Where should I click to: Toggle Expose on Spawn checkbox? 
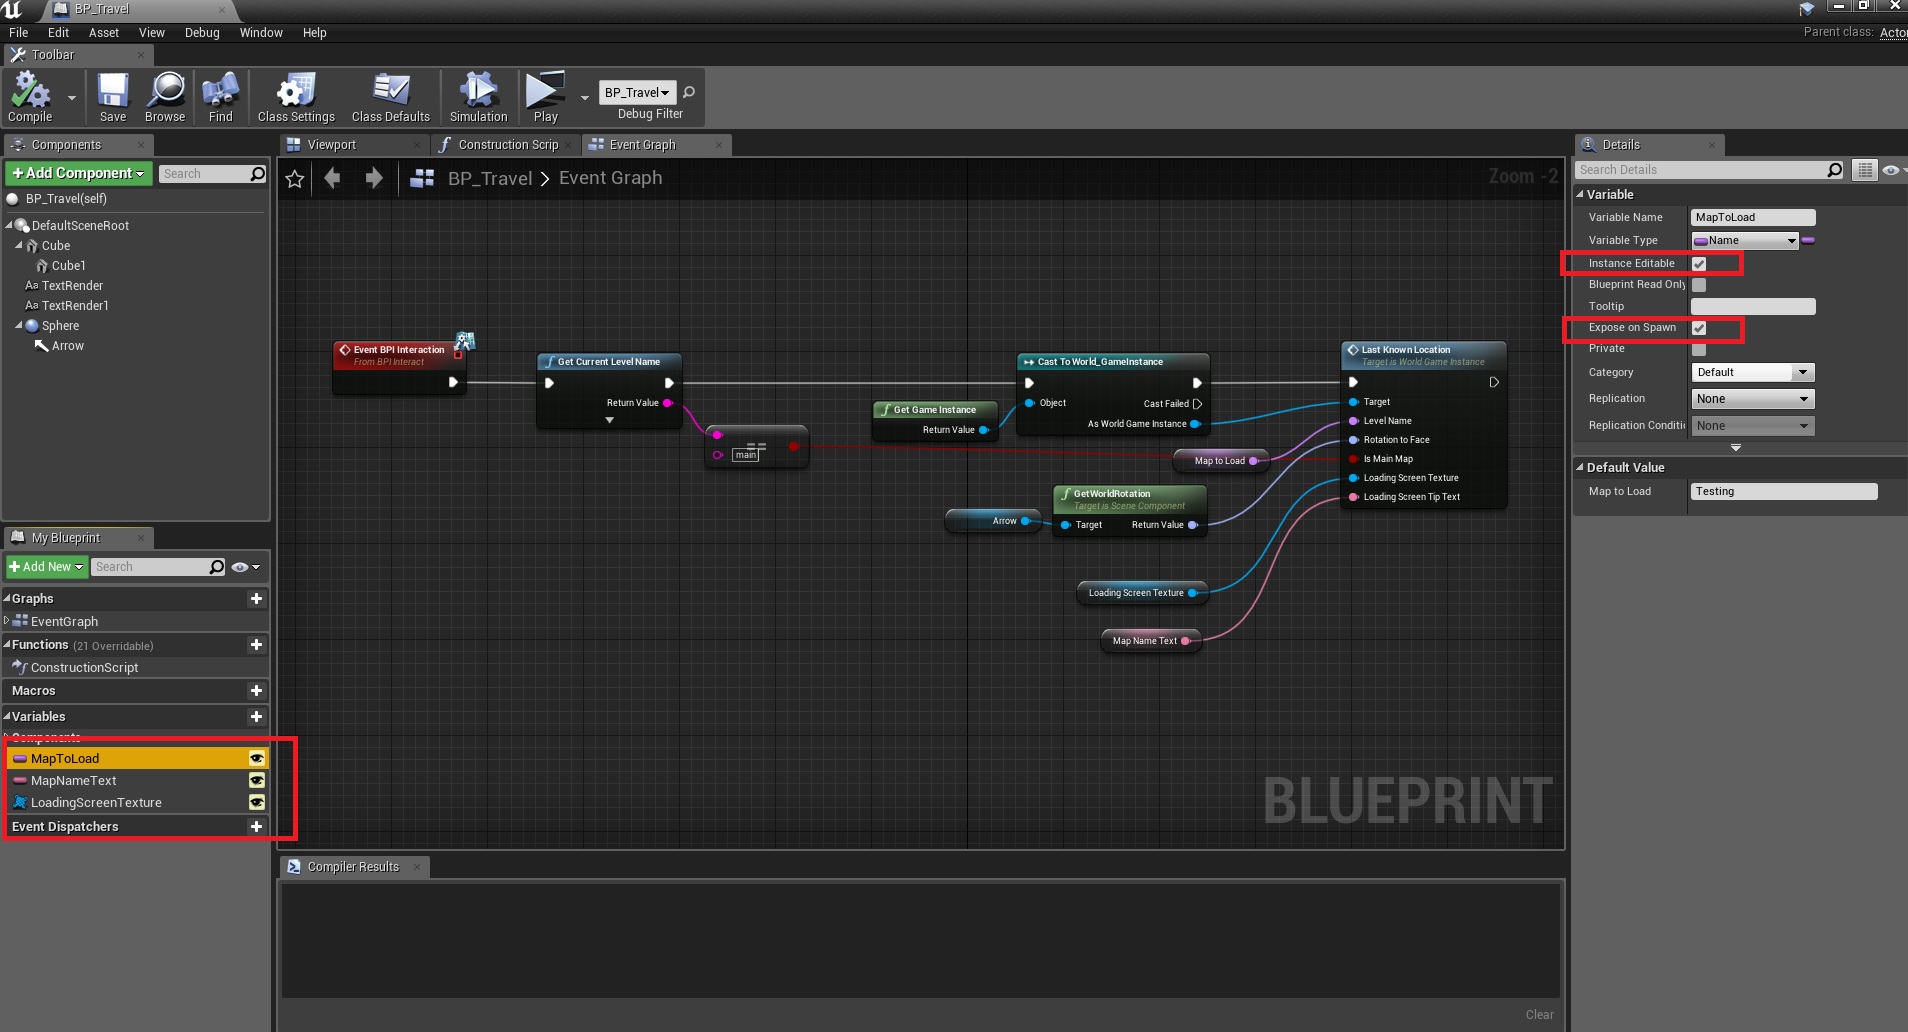[1699, 328]
